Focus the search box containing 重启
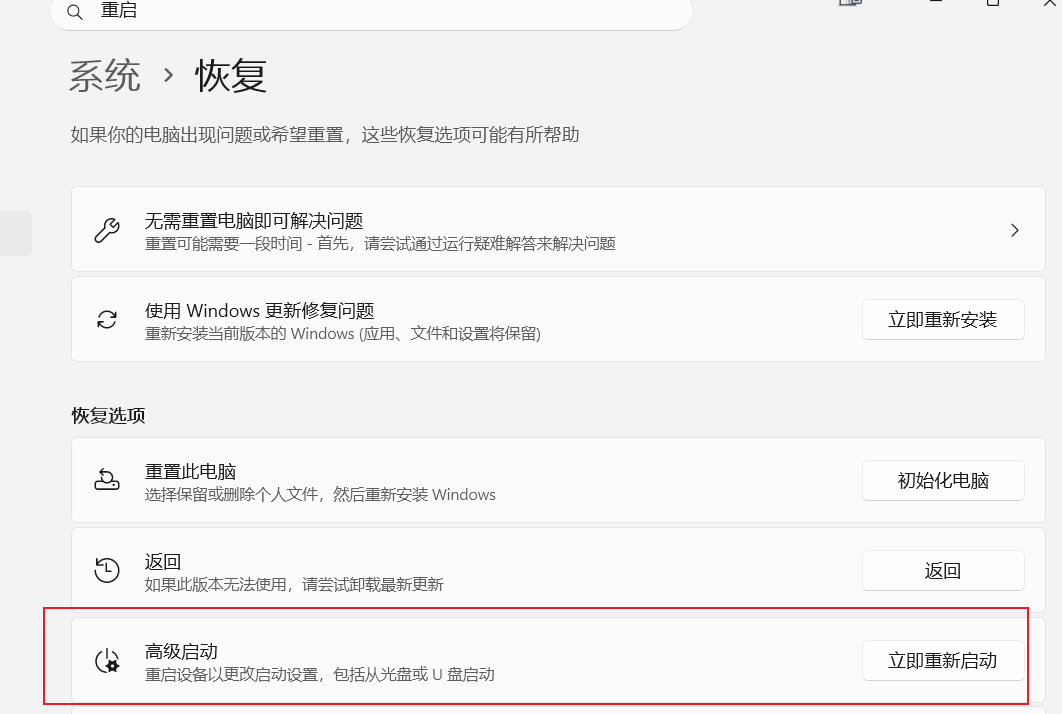Screen dimensions: 1062x714 [x=371, y=12]
